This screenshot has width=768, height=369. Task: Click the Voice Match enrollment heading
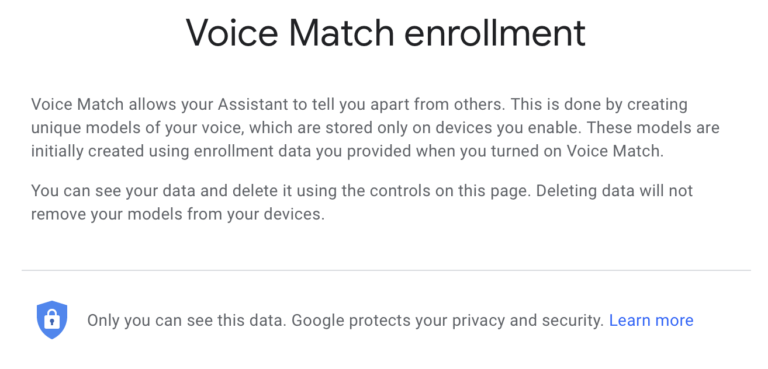pos(385,33)
